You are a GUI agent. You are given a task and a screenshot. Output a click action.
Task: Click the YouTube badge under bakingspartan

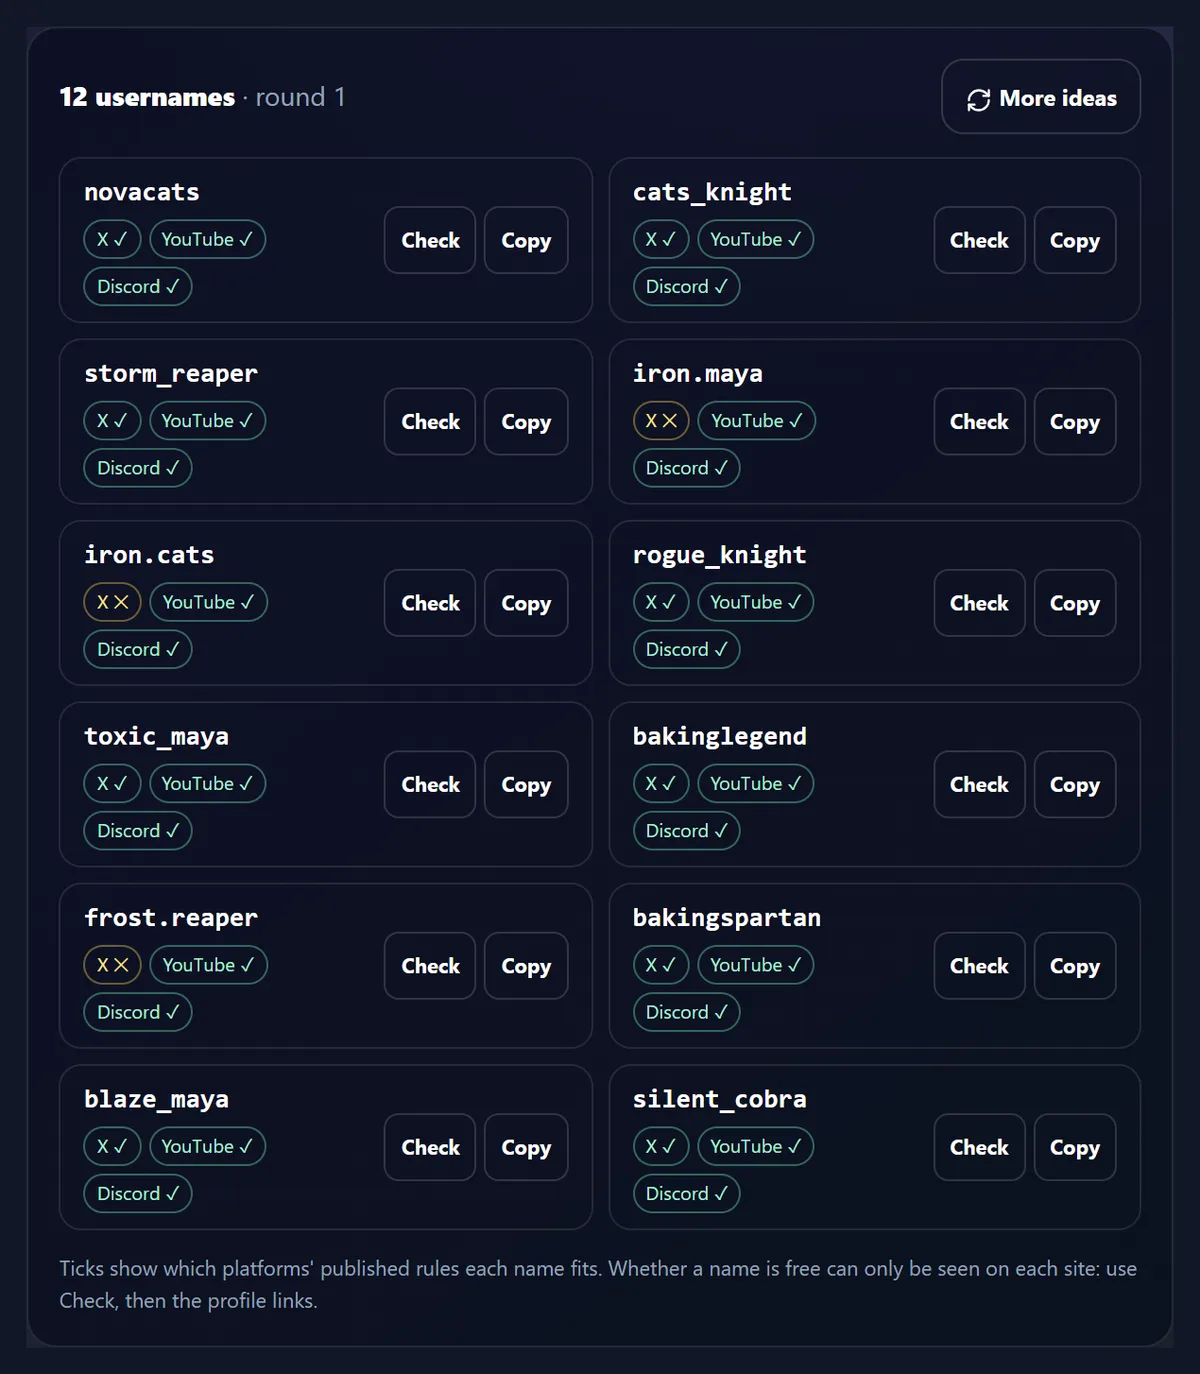point(756,965)
